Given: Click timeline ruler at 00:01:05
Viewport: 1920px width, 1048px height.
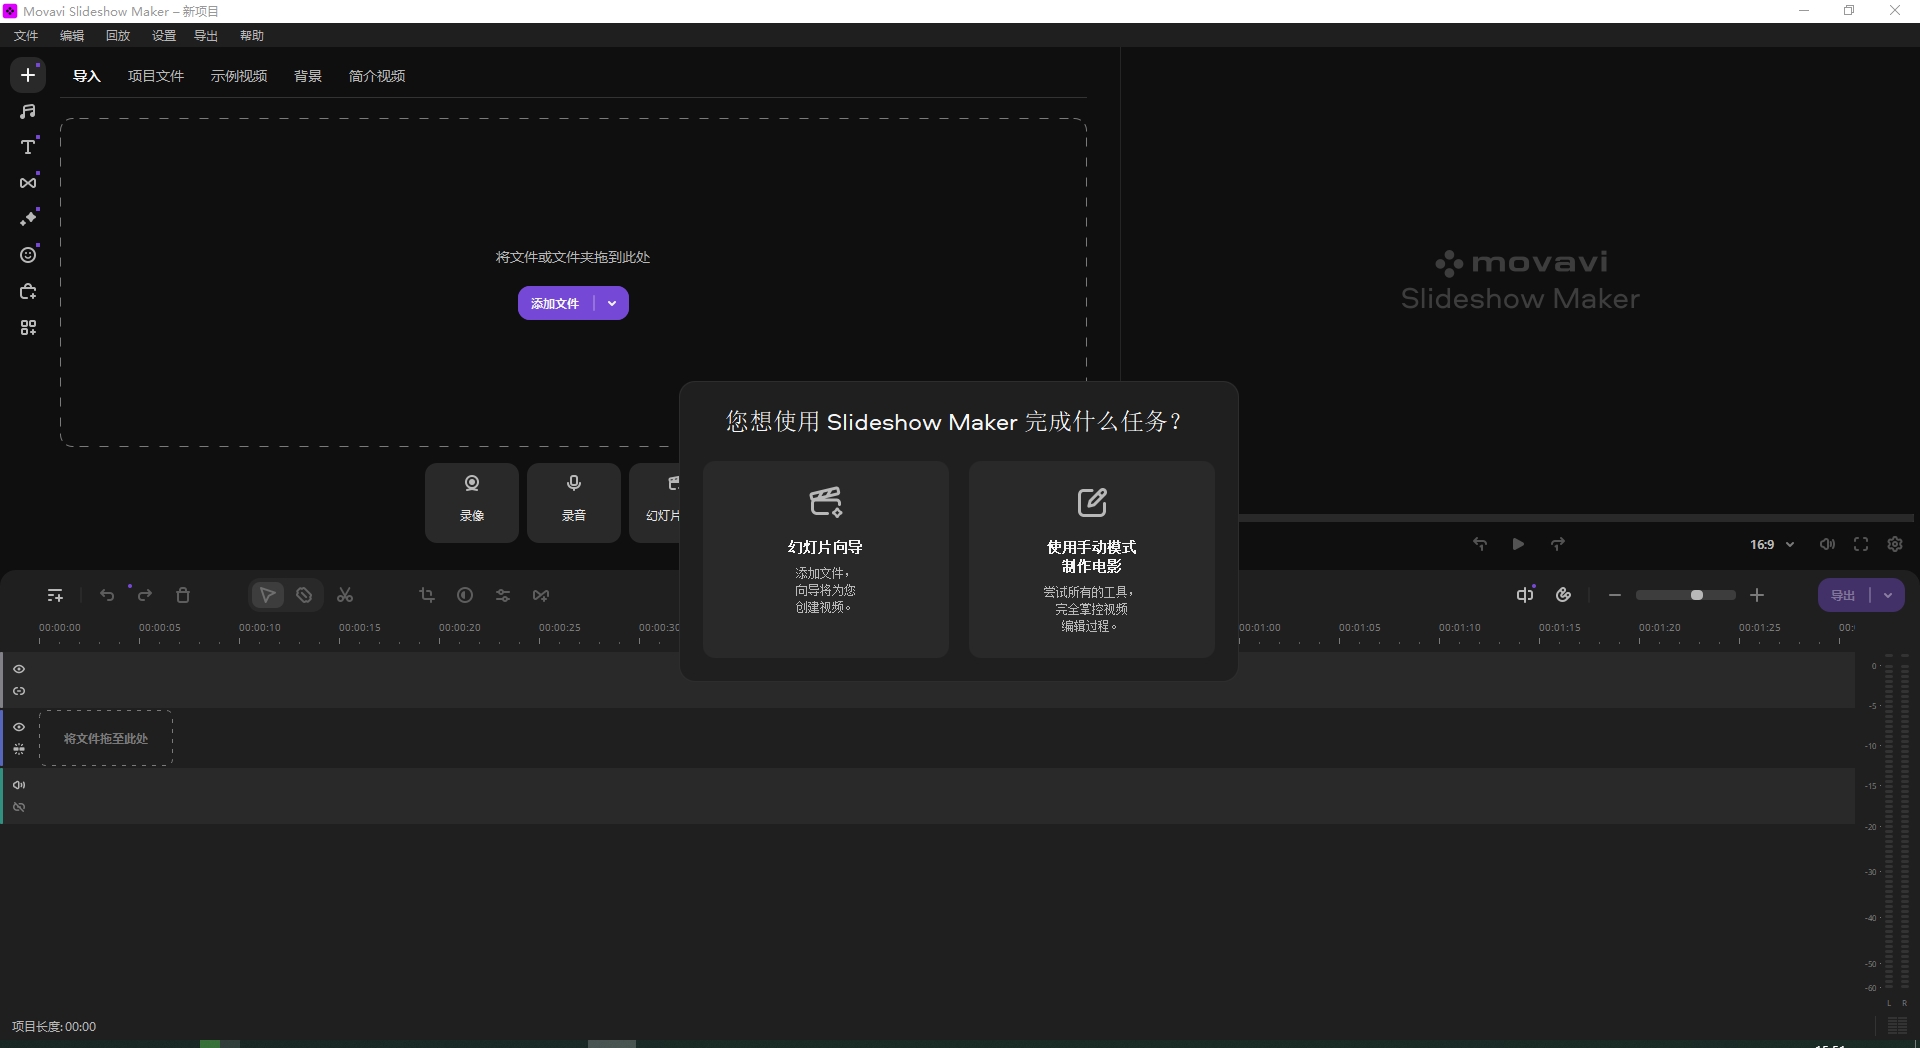Looking at the screenshot, I should pyautogui.click(x=1360, y=628).
